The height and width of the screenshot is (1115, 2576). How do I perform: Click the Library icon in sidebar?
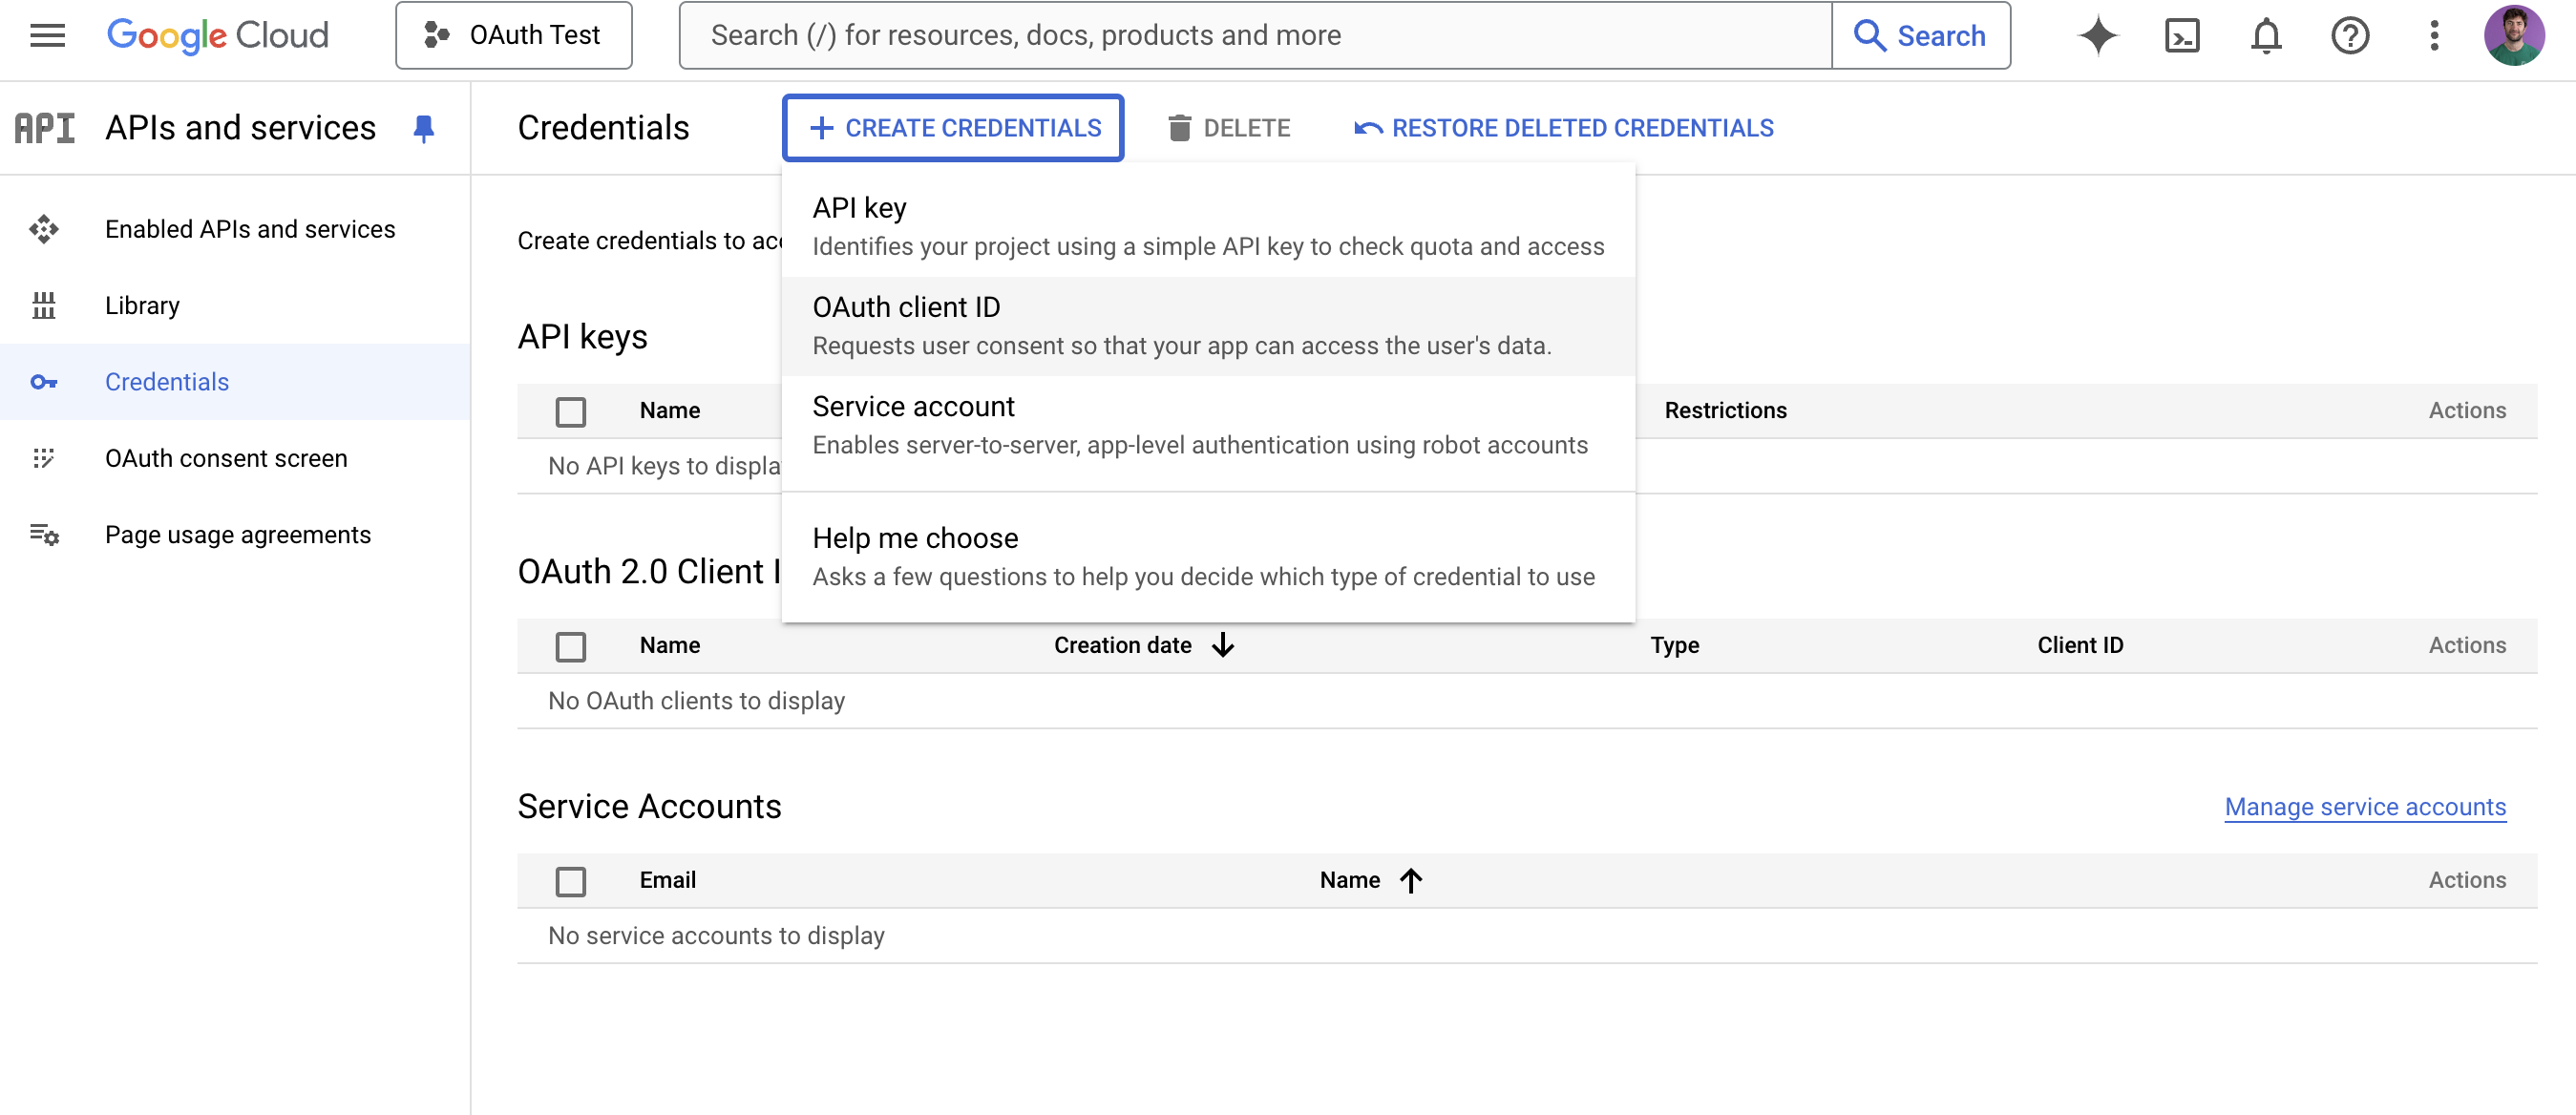click(x=44, y=305)
